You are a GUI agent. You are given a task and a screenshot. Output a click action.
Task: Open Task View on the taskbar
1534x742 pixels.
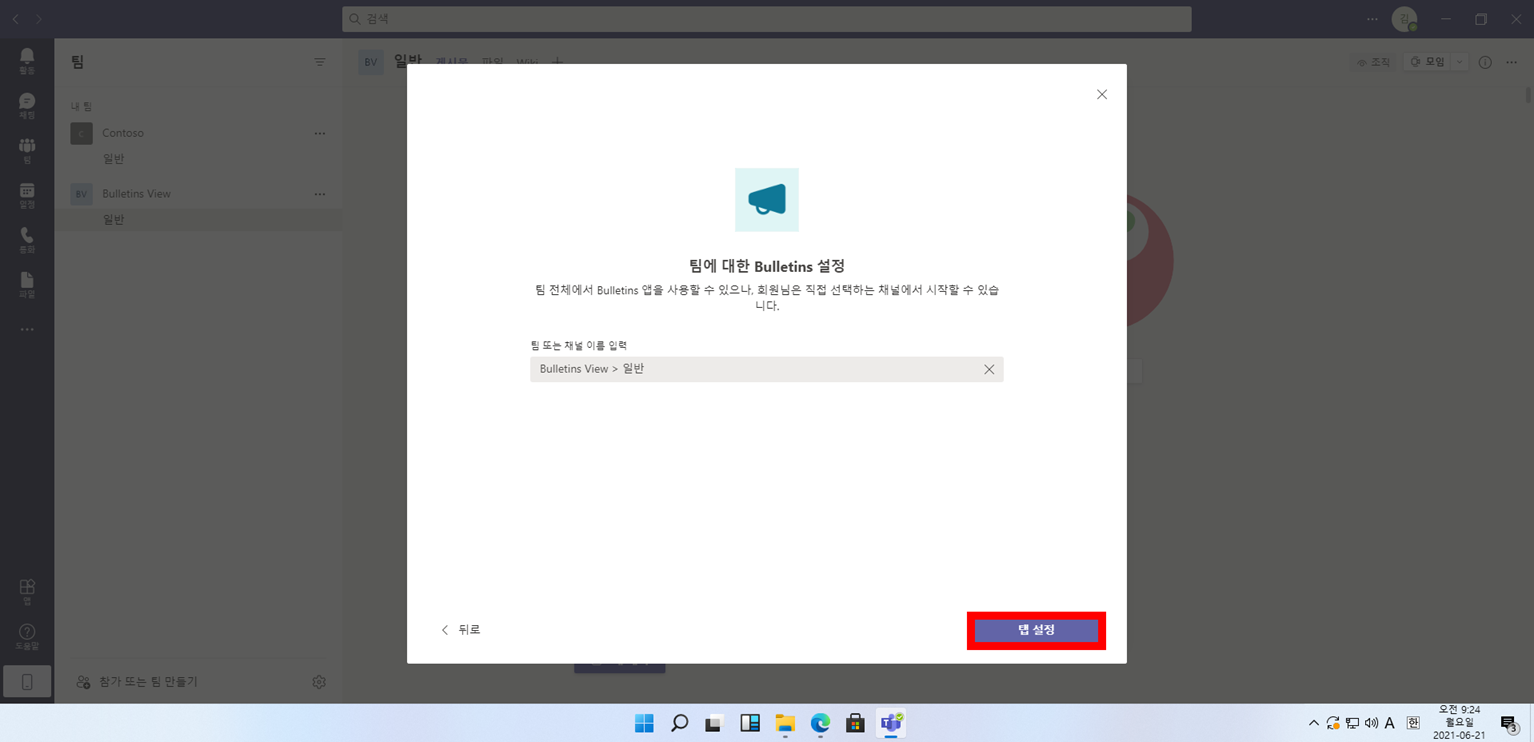click(x=714, y=723)
